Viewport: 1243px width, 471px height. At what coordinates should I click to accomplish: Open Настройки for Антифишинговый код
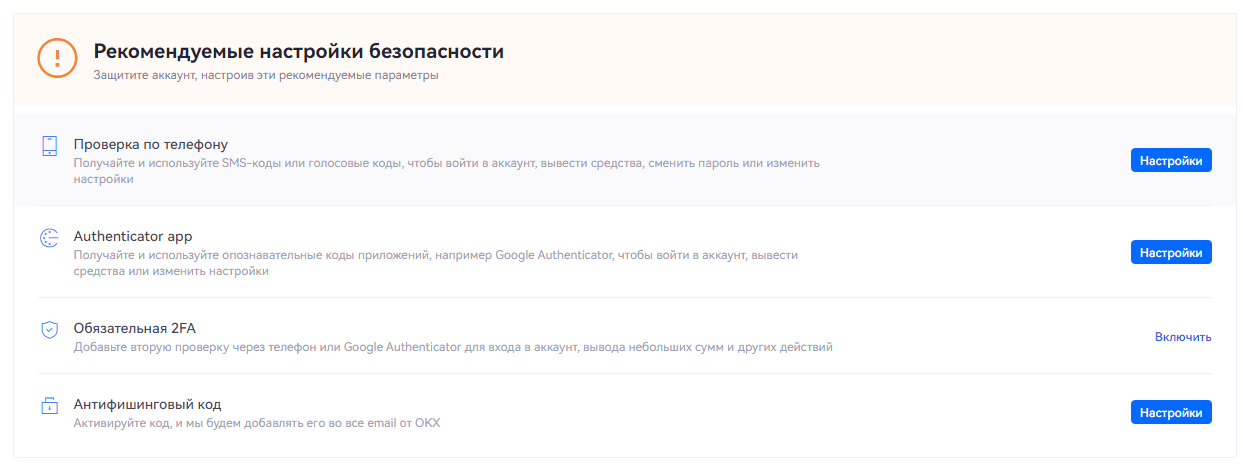1171,412
